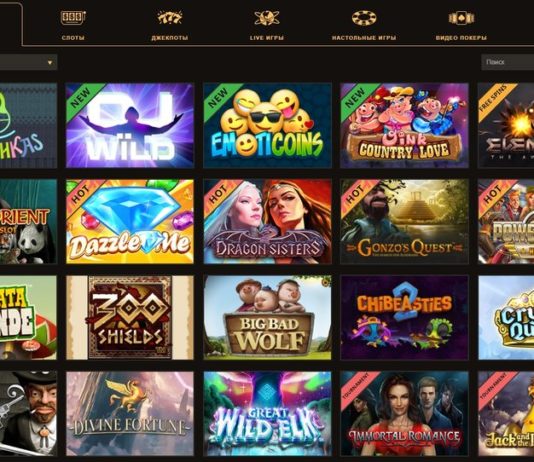Launch the Big Bad Wolf slot
534x462 pixels.
[x=267, y=318]
